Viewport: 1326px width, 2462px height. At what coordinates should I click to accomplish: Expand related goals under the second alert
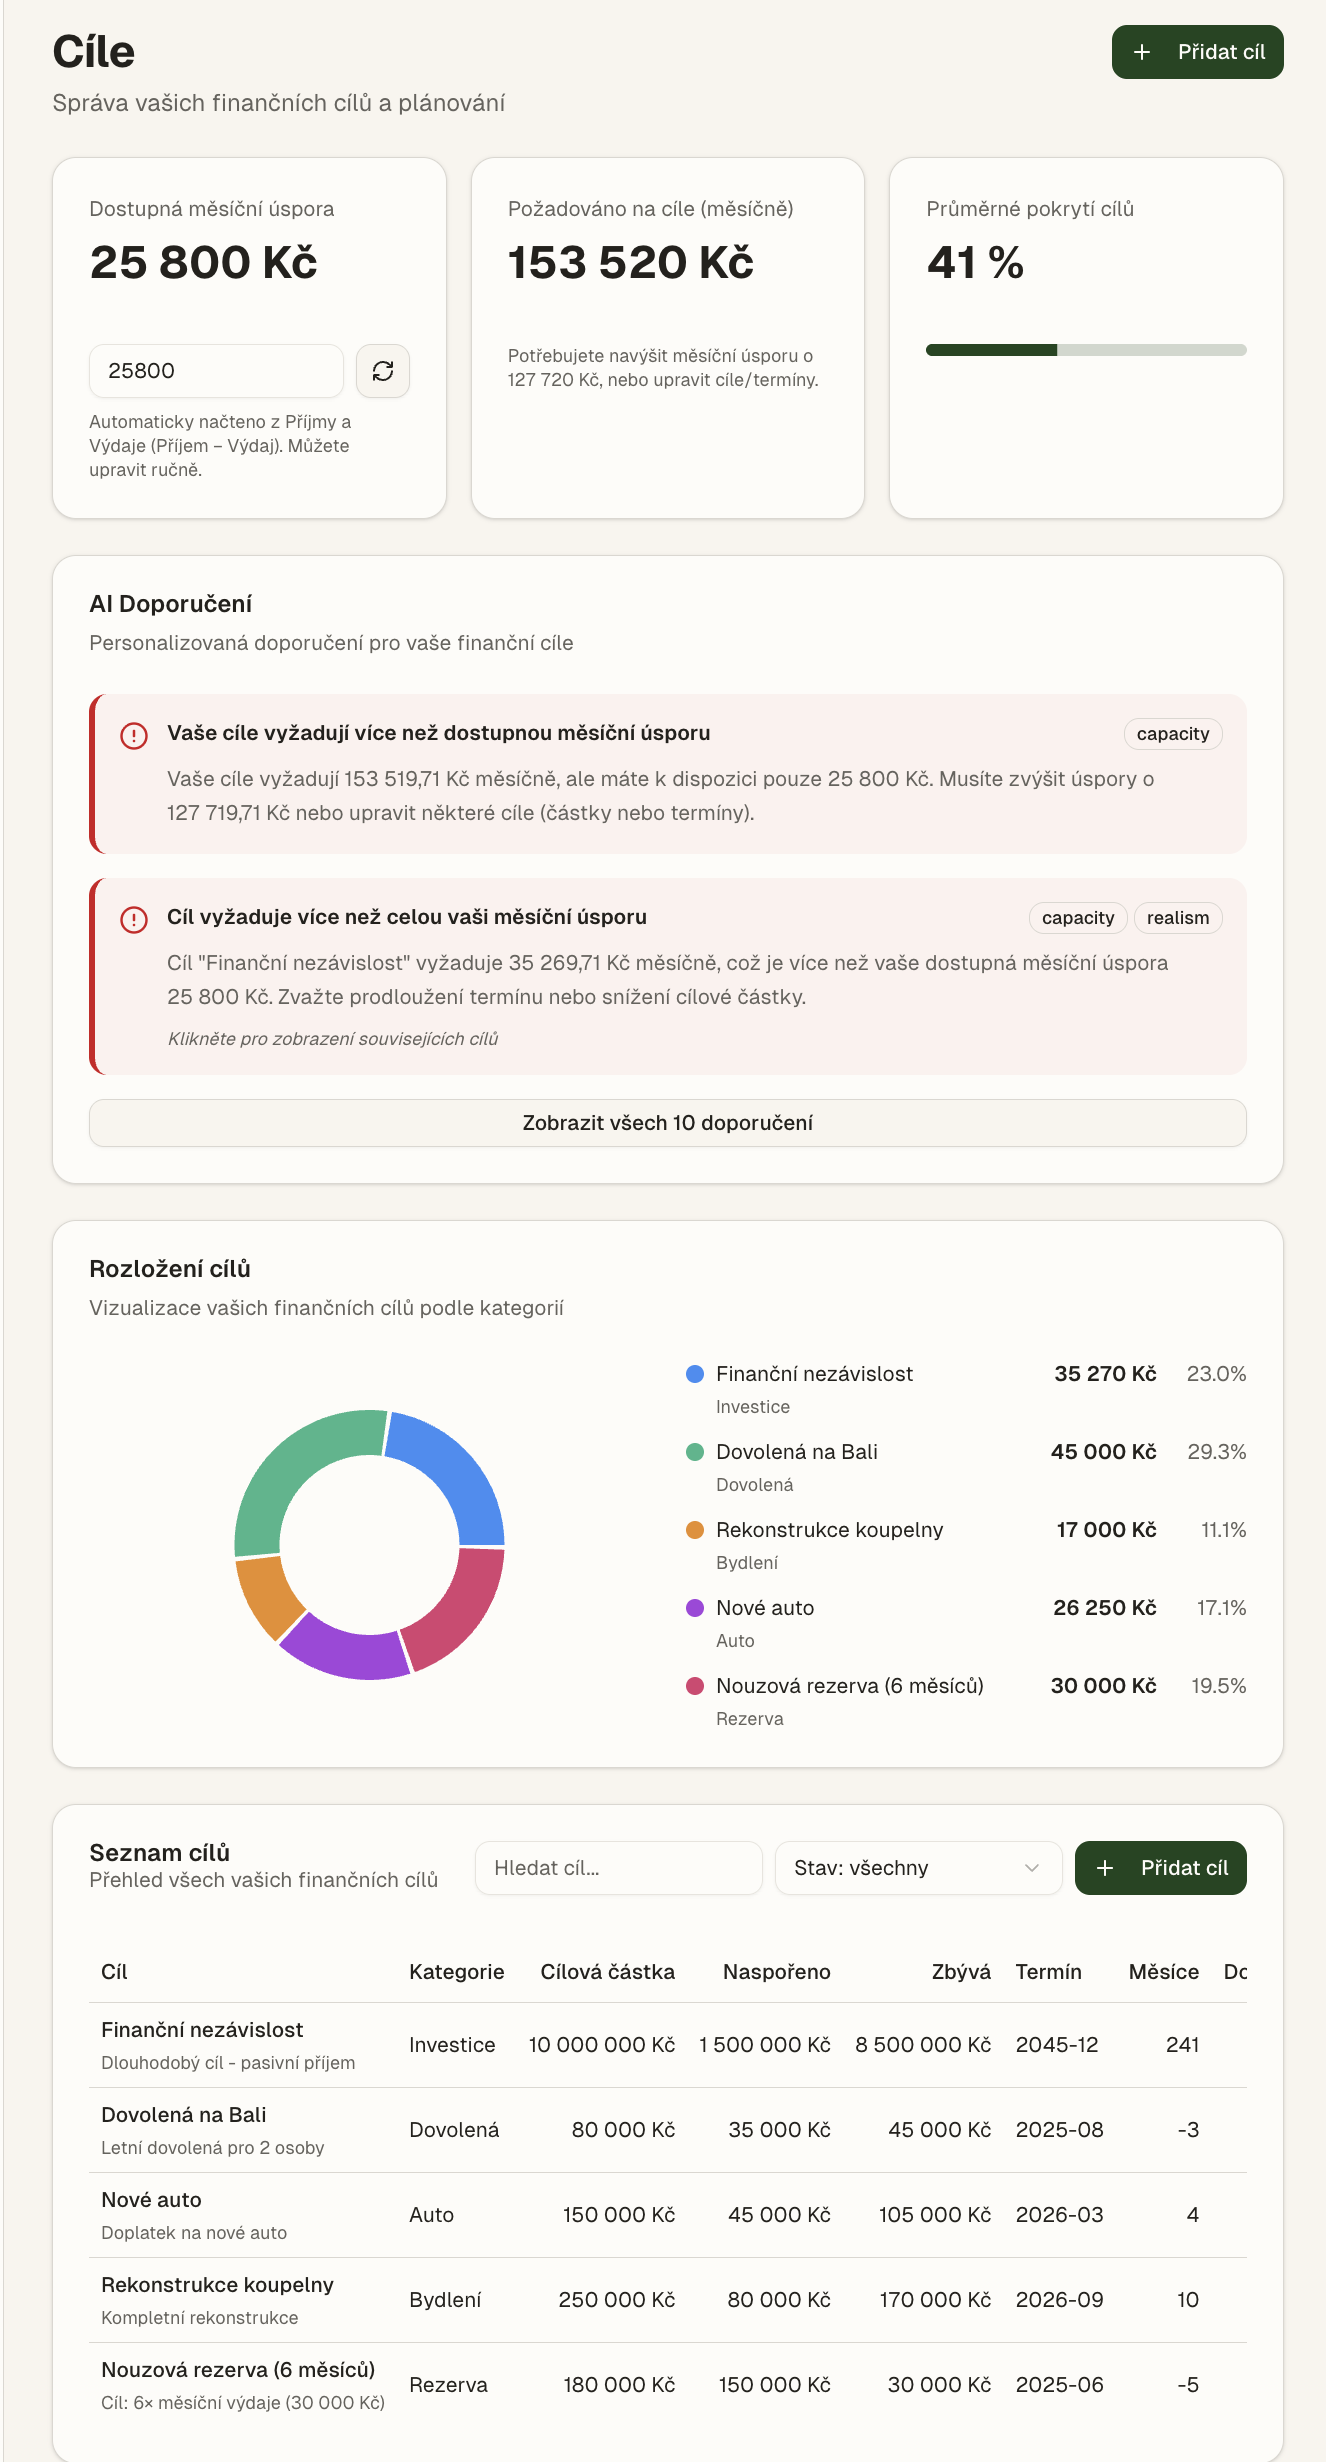coord(333,1039)
